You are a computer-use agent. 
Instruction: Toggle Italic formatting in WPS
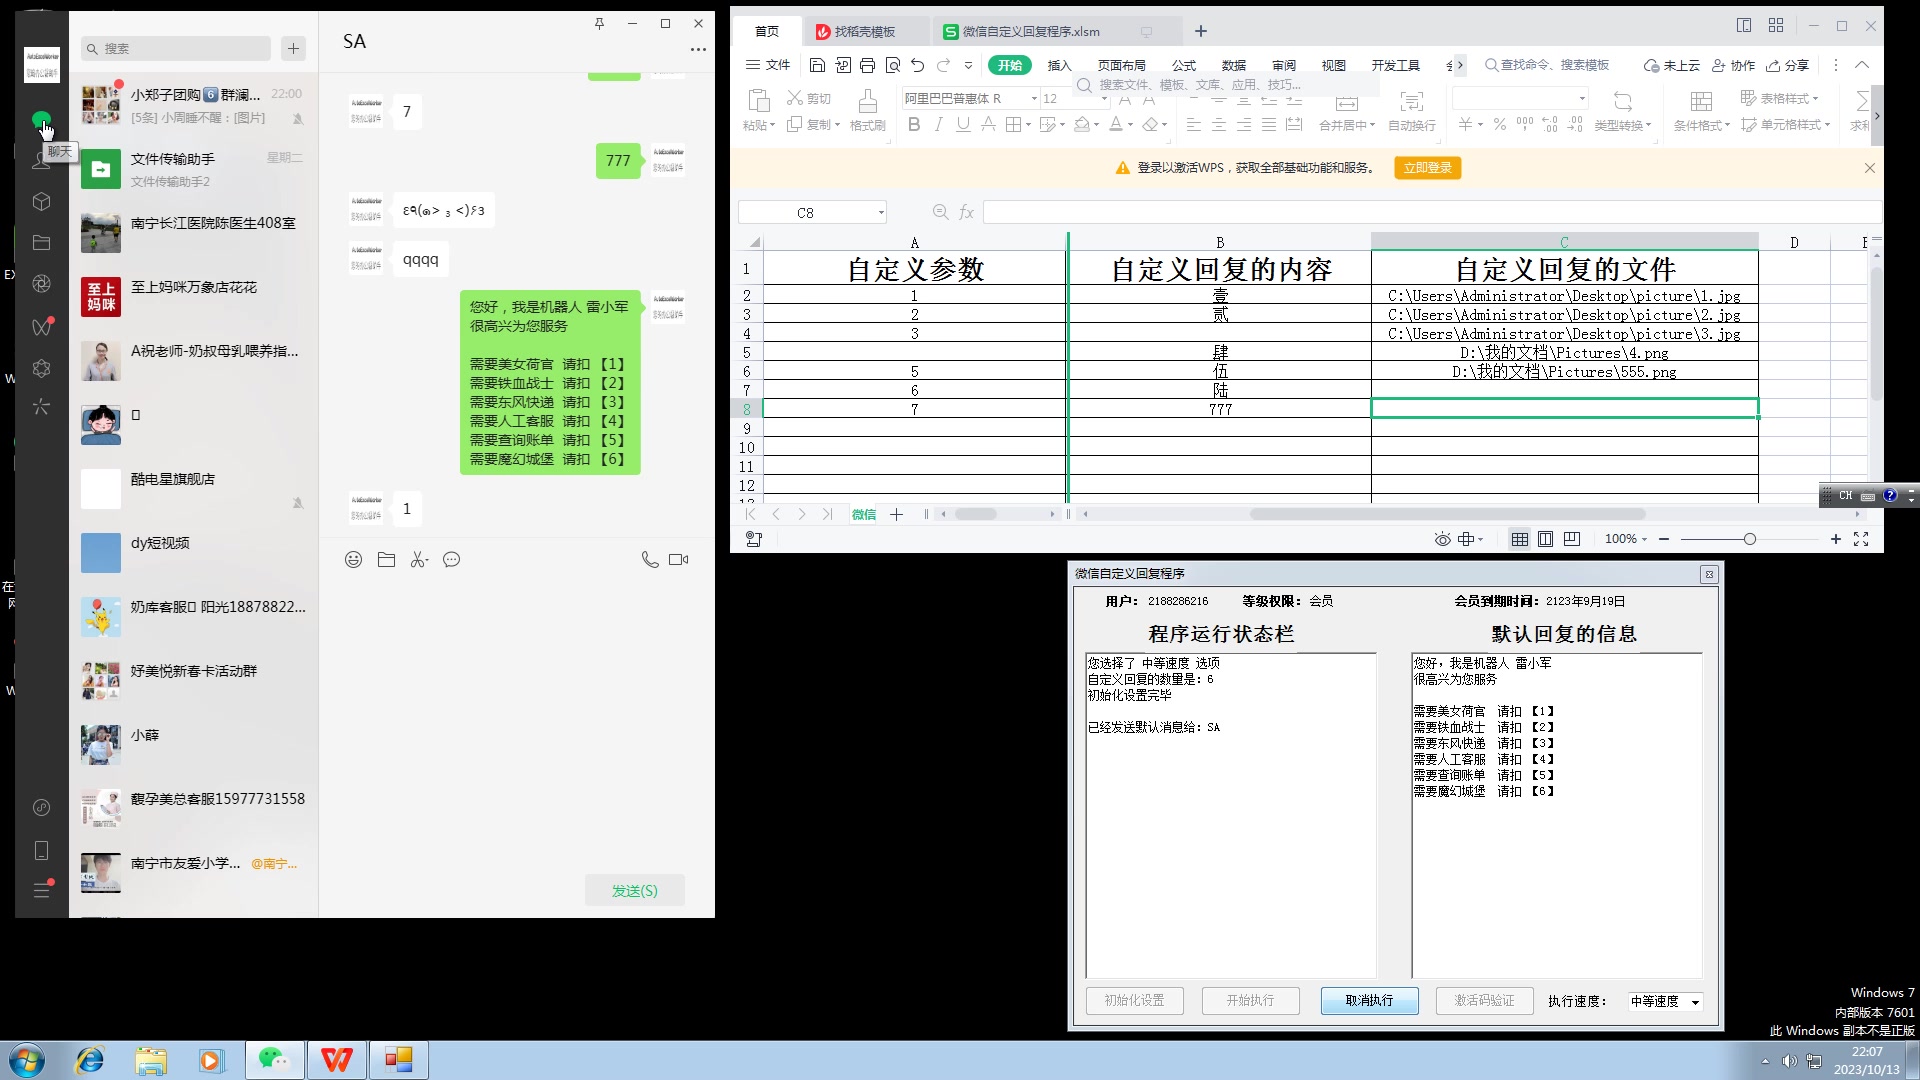pyautogui.click(x=938, y=125)
